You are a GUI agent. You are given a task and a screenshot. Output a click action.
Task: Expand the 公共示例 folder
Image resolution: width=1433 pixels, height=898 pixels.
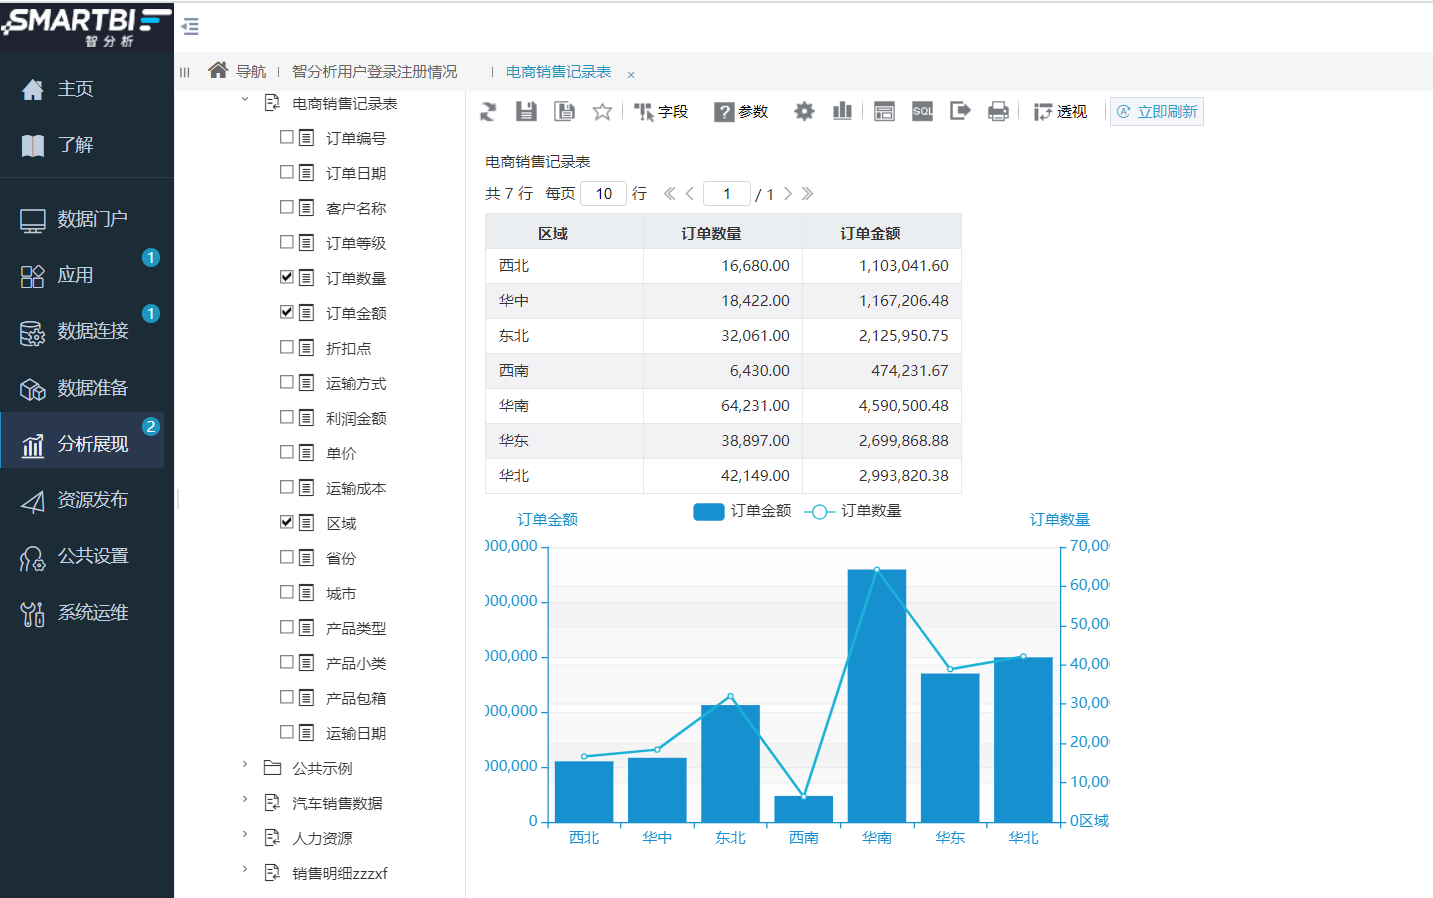tap(245, 765)
